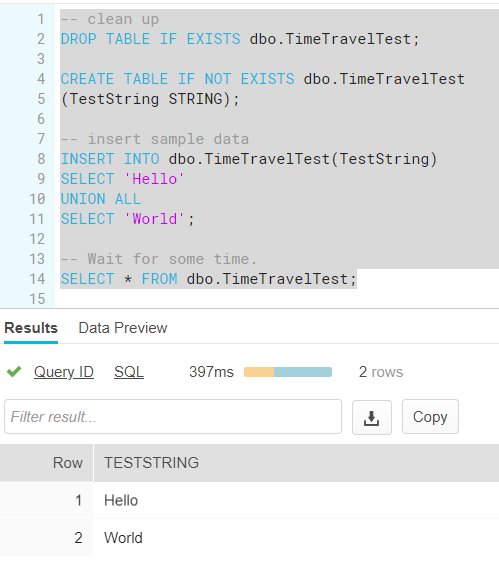Click line number 14 in the gutter

37,279
